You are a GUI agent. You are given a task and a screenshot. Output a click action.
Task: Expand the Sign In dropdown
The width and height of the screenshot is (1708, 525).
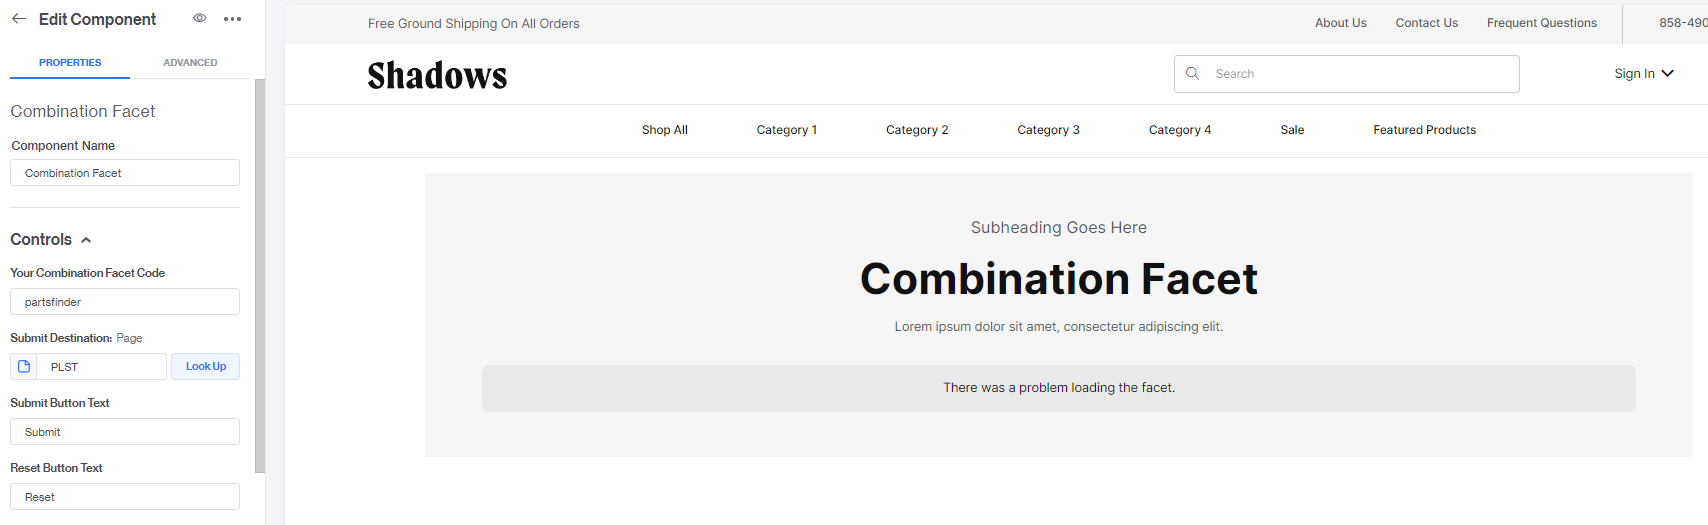(x=1644, y=73)
